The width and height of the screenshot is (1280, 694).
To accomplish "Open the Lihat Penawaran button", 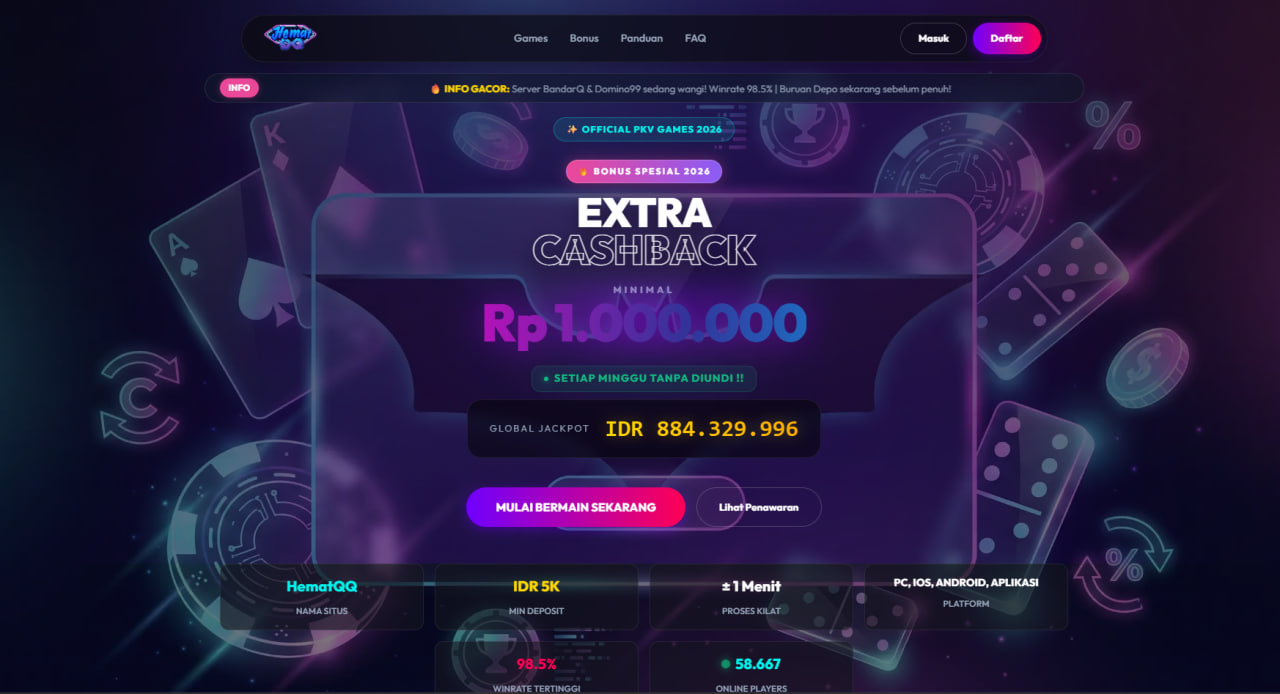I will click(x=759, y=507).
